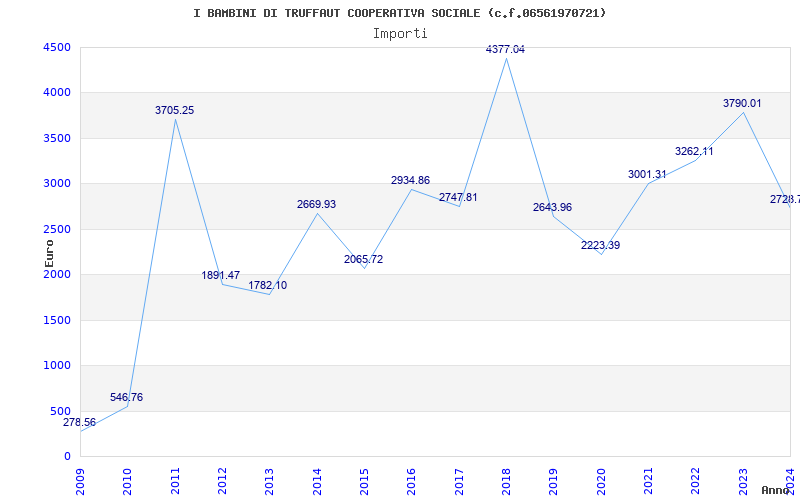Select data label 3790.01
Image resolution: width=800 pixels, height=500 pixels.
742,104
